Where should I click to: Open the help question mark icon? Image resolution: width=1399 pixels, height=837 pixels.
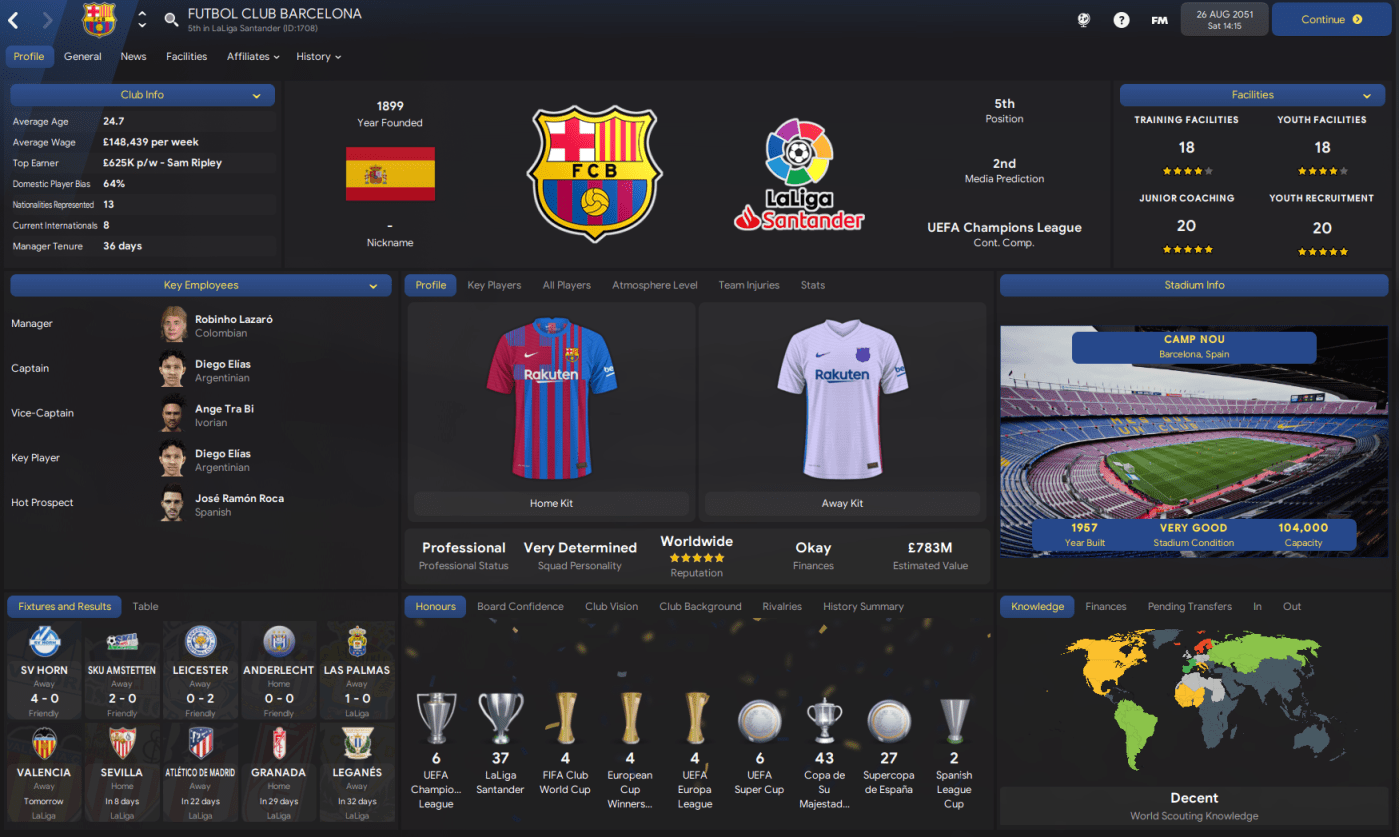pos(1121,20)
